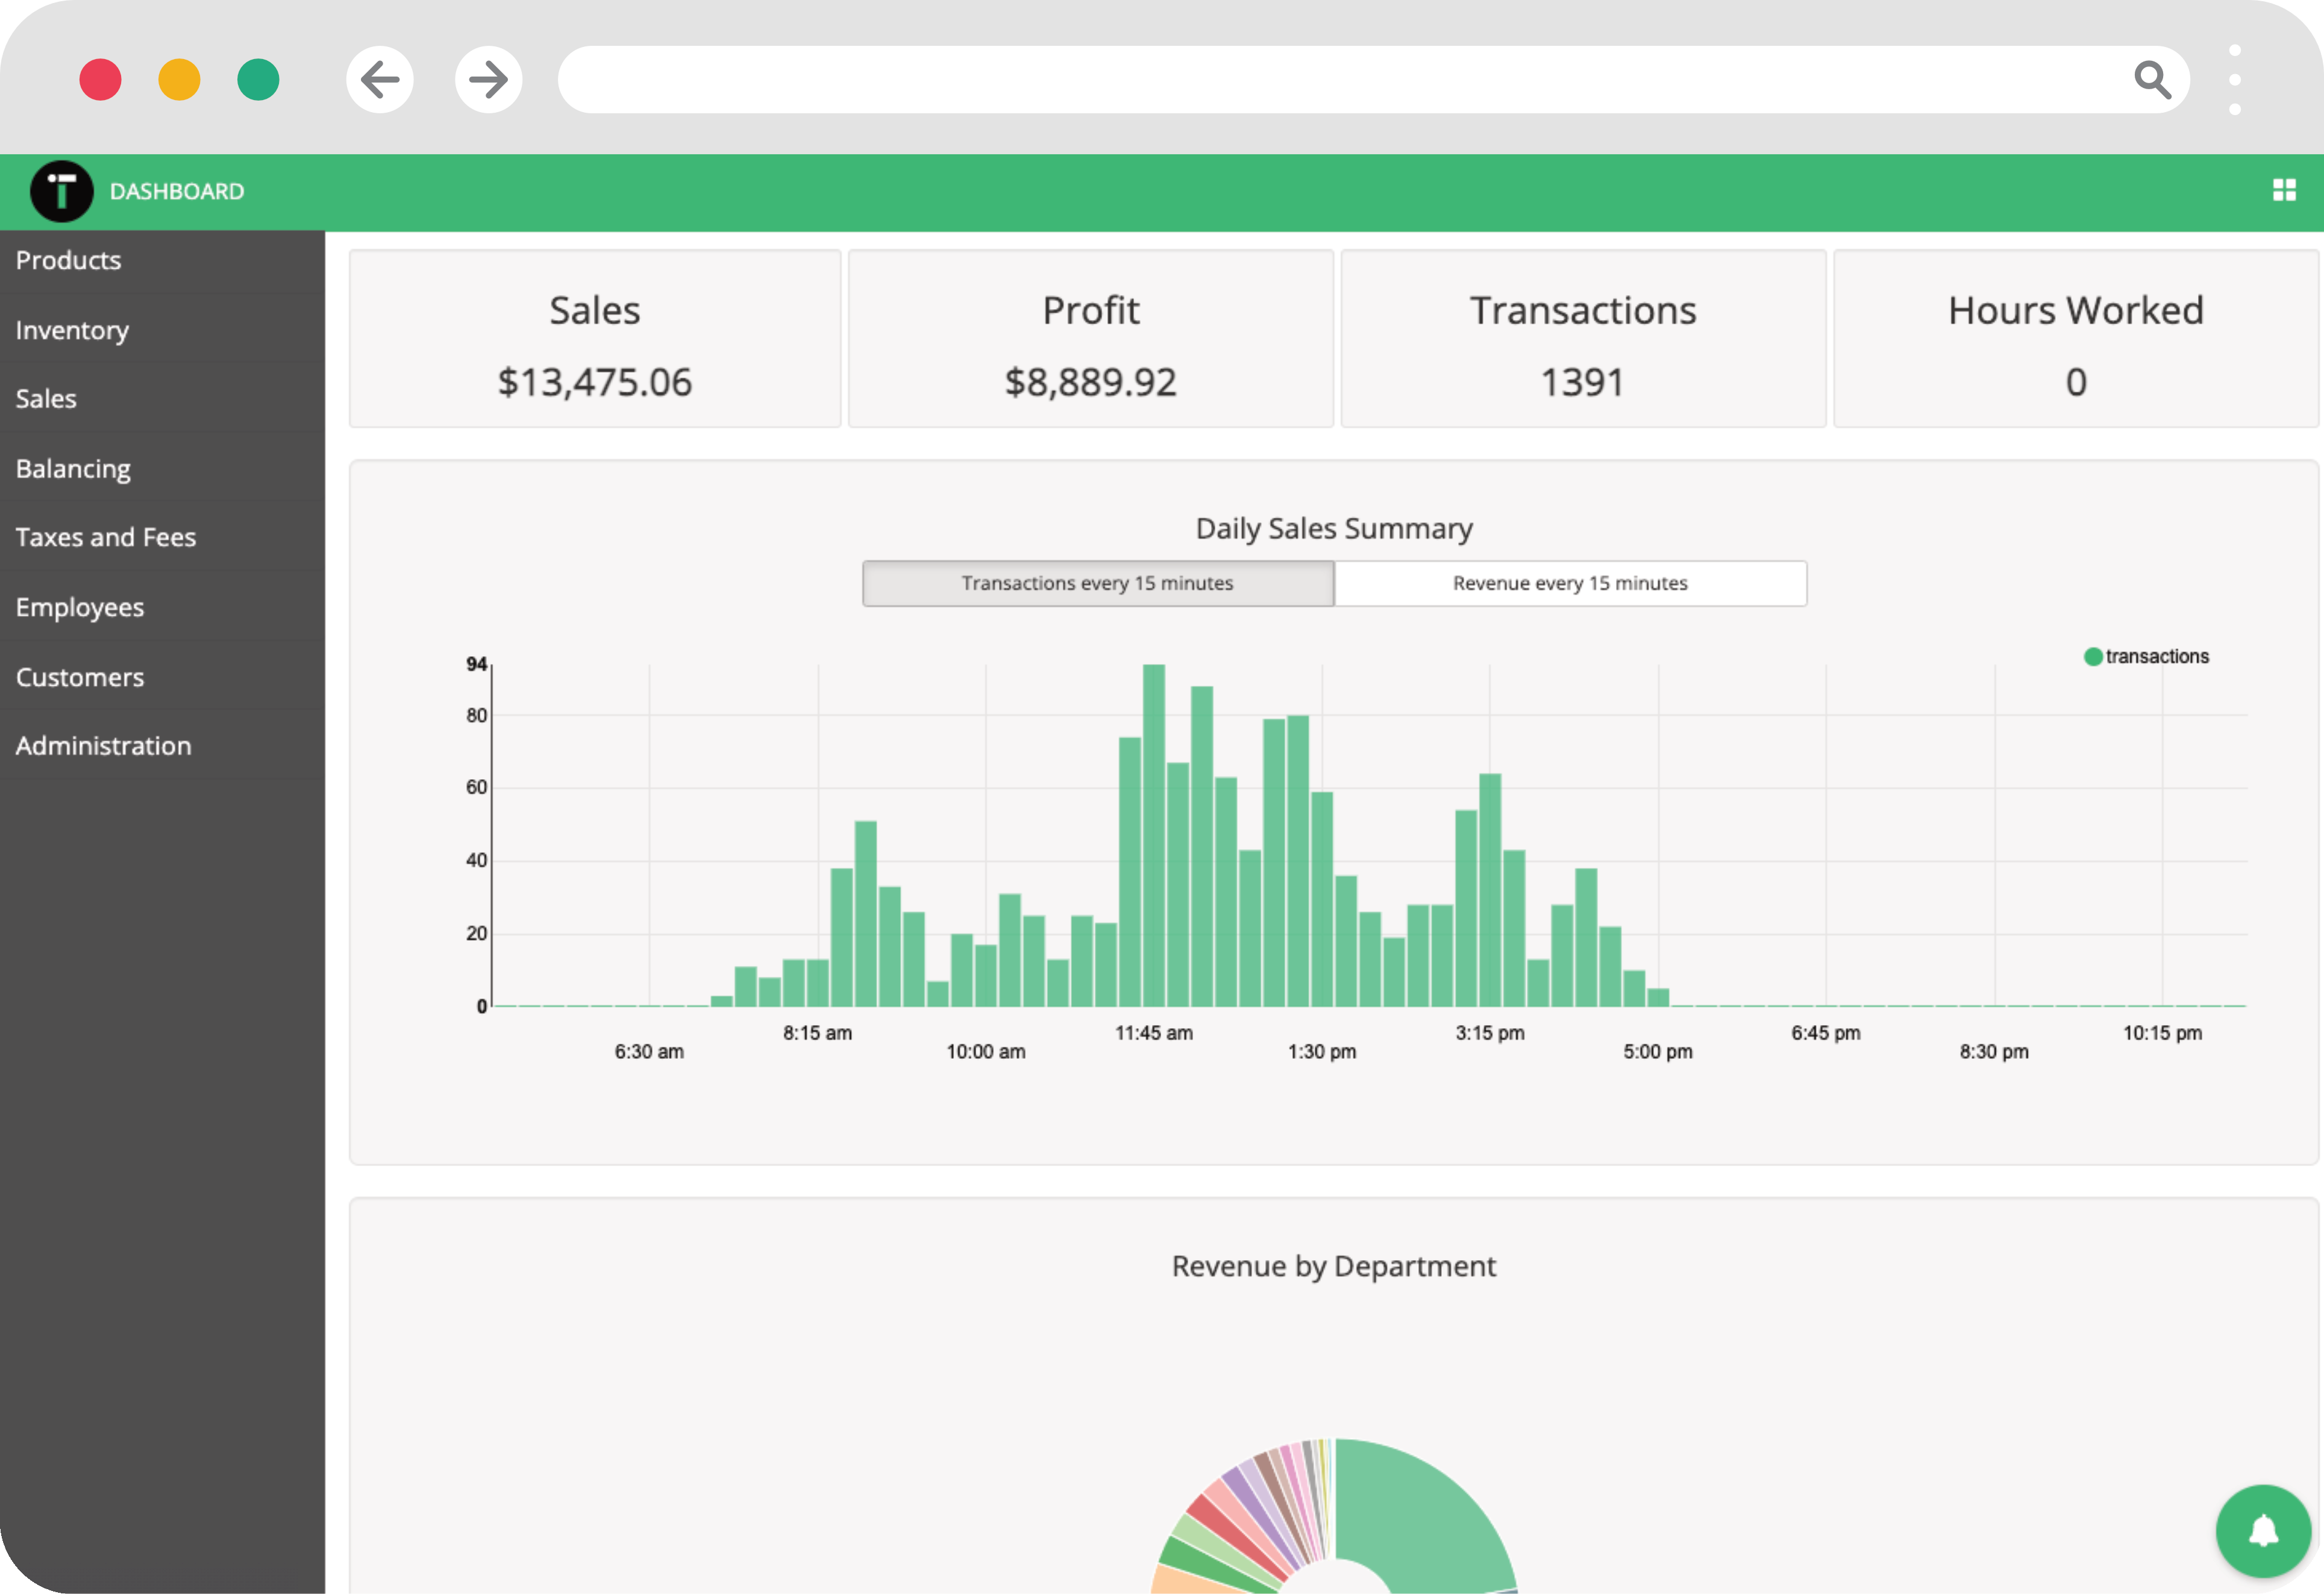Image resolution: width=2324 pixels, height=1594 pixels.
Task: Click the Transactions count card
Action: click(1582, 340)
